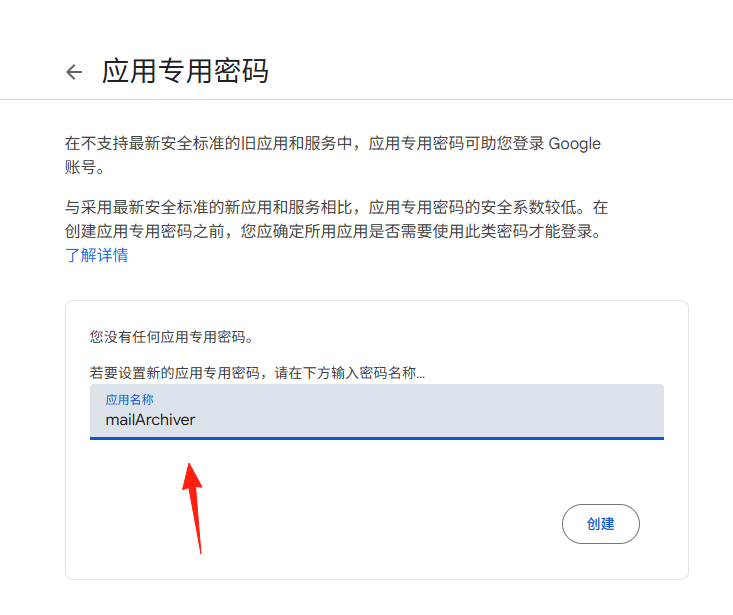Click the red arrow annotation
733x615 pixels.
193,508
